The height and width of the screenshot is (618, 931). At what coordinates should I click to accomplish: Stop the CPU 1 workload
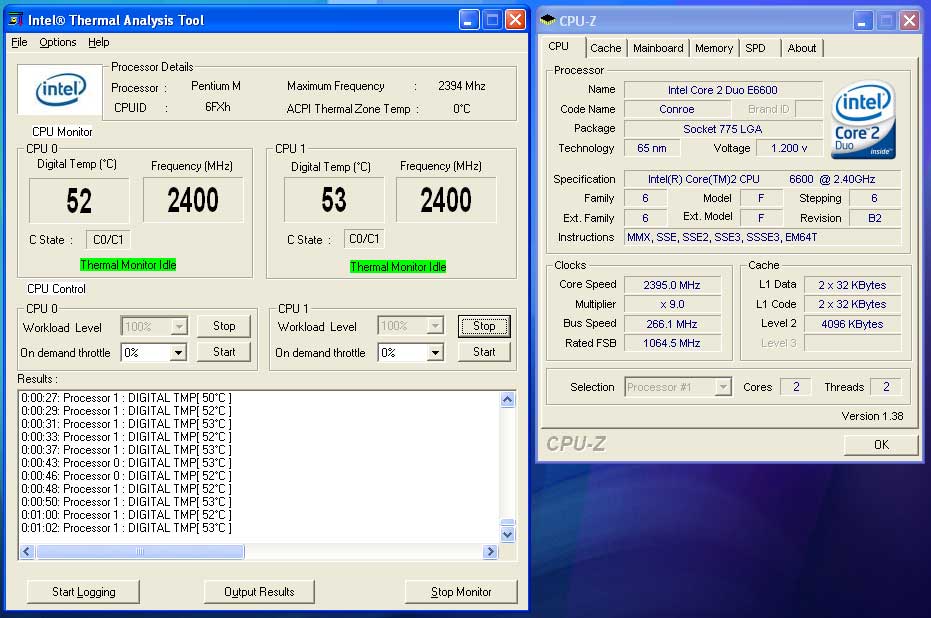(x=484, y=326)
